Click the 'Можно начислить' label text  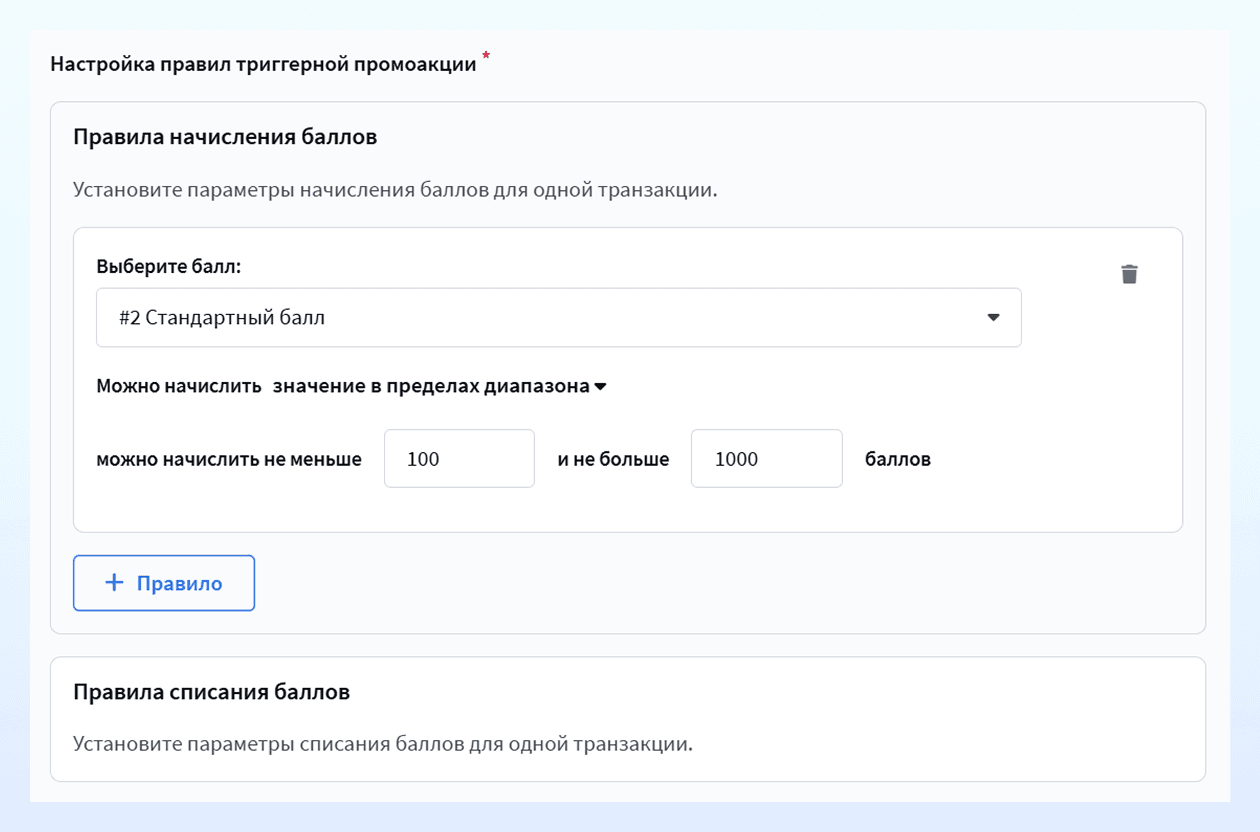click(x=179, y=386)
